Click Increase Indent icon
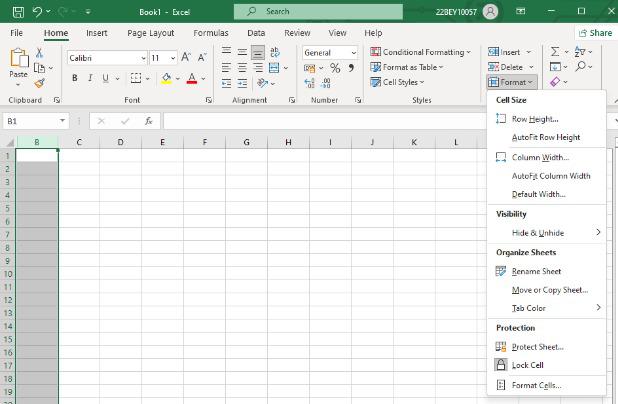This screenshot has width=618, height=404. tap(242, 83)
